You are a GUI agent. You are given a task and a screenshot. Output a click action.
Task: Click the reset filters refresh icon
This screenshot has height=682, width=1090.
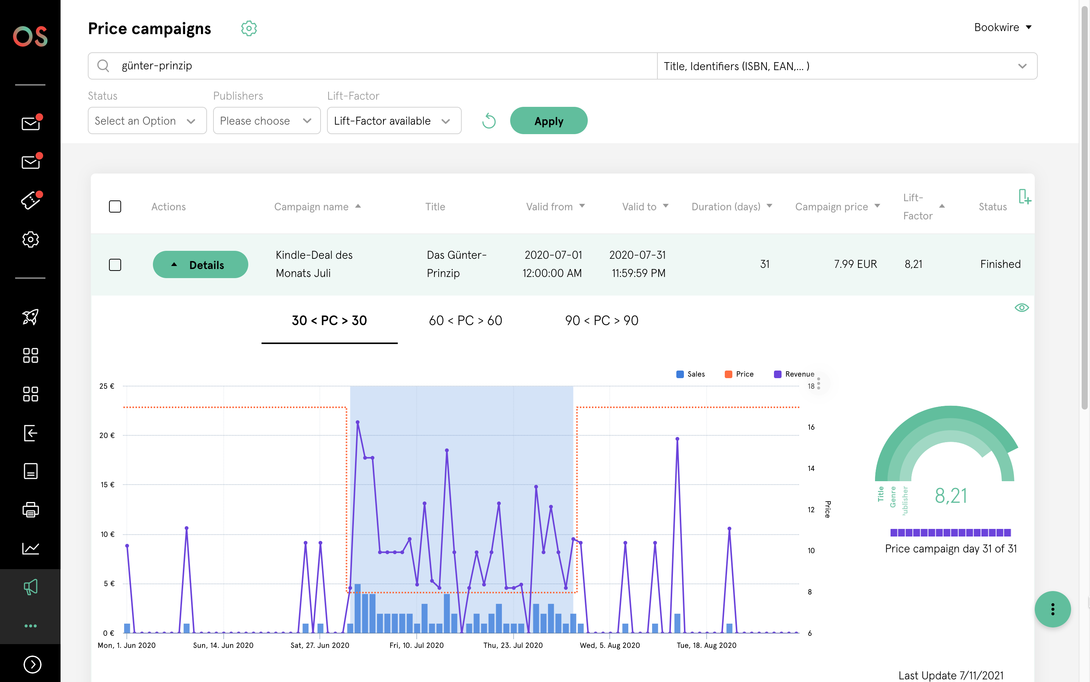coord(489,121)
